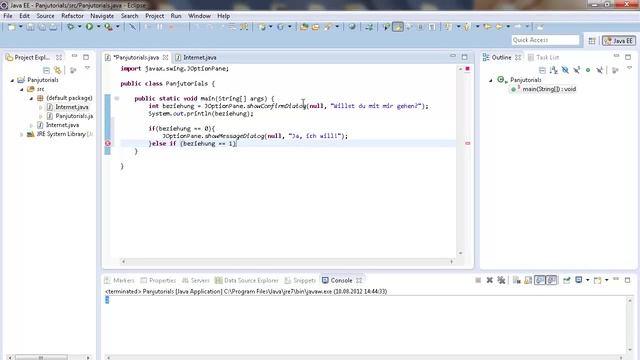Click the Print toolbar icon
The width and height of the screenshot is (640, 360).
click(x=53, y=27)
